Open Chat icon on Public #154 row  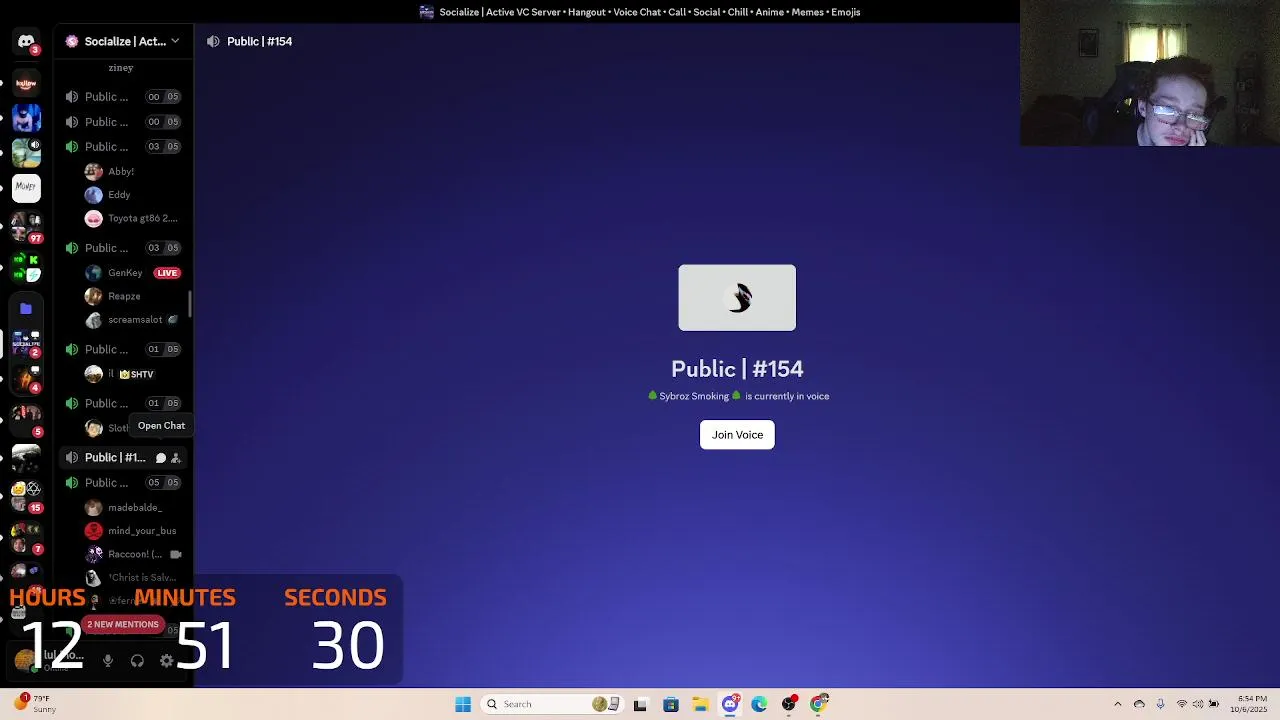160,458
